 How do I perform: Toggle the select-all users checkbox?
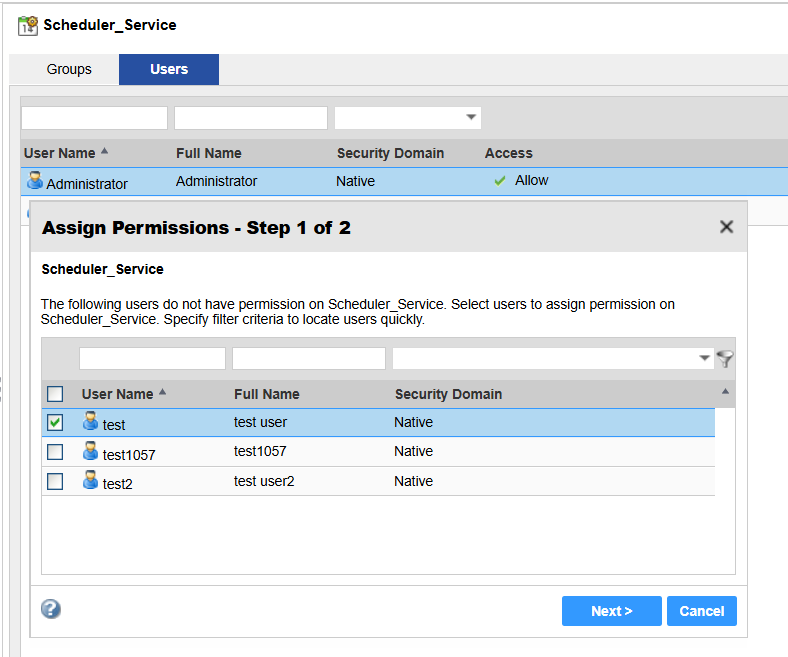click(x=55, y=394)
